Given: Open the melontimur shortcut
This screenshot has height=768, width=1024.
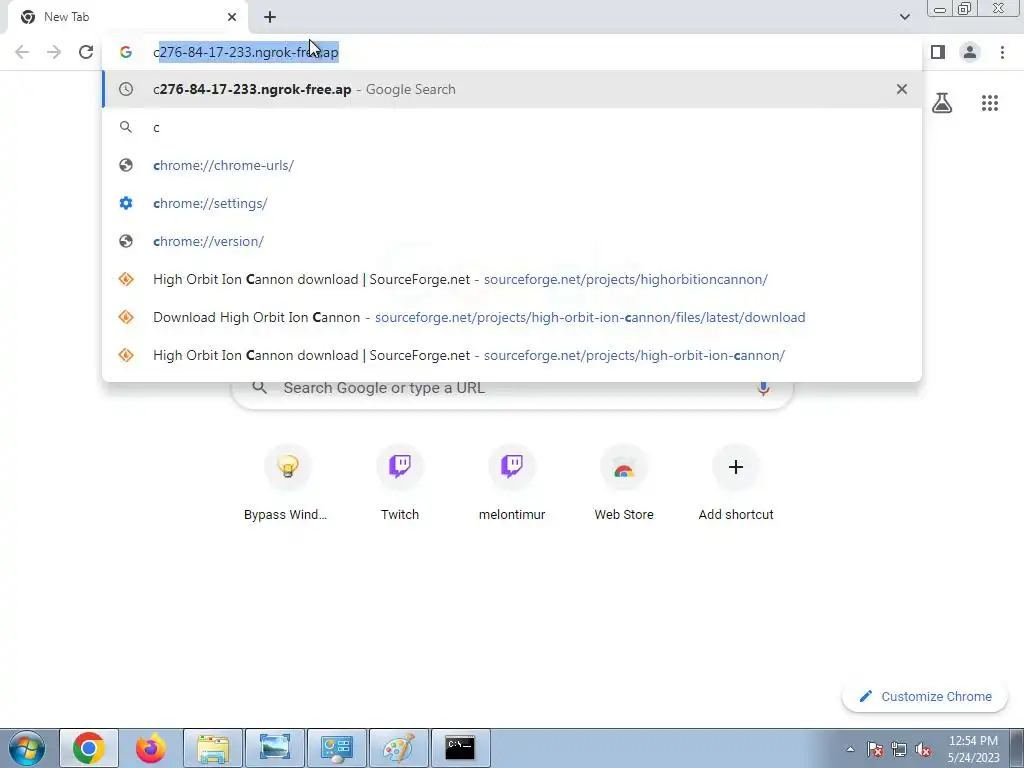Looking at the screenshot, I should click(512, 483).
